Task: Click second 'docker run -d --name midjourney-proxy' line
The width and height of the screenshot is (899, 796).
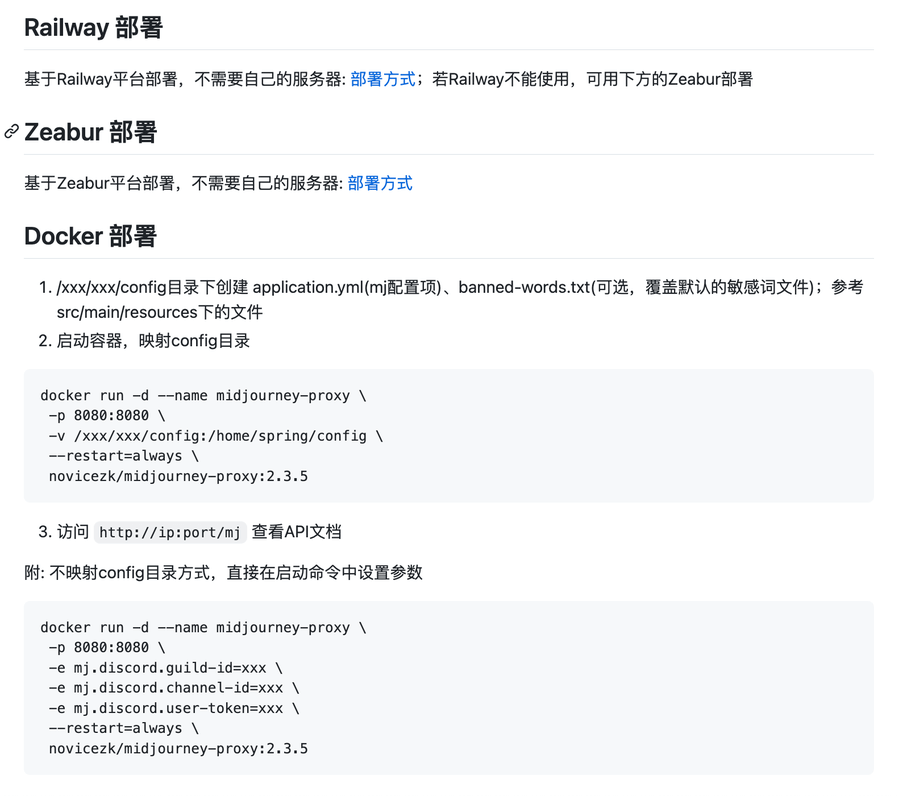Action: (203, 627)
